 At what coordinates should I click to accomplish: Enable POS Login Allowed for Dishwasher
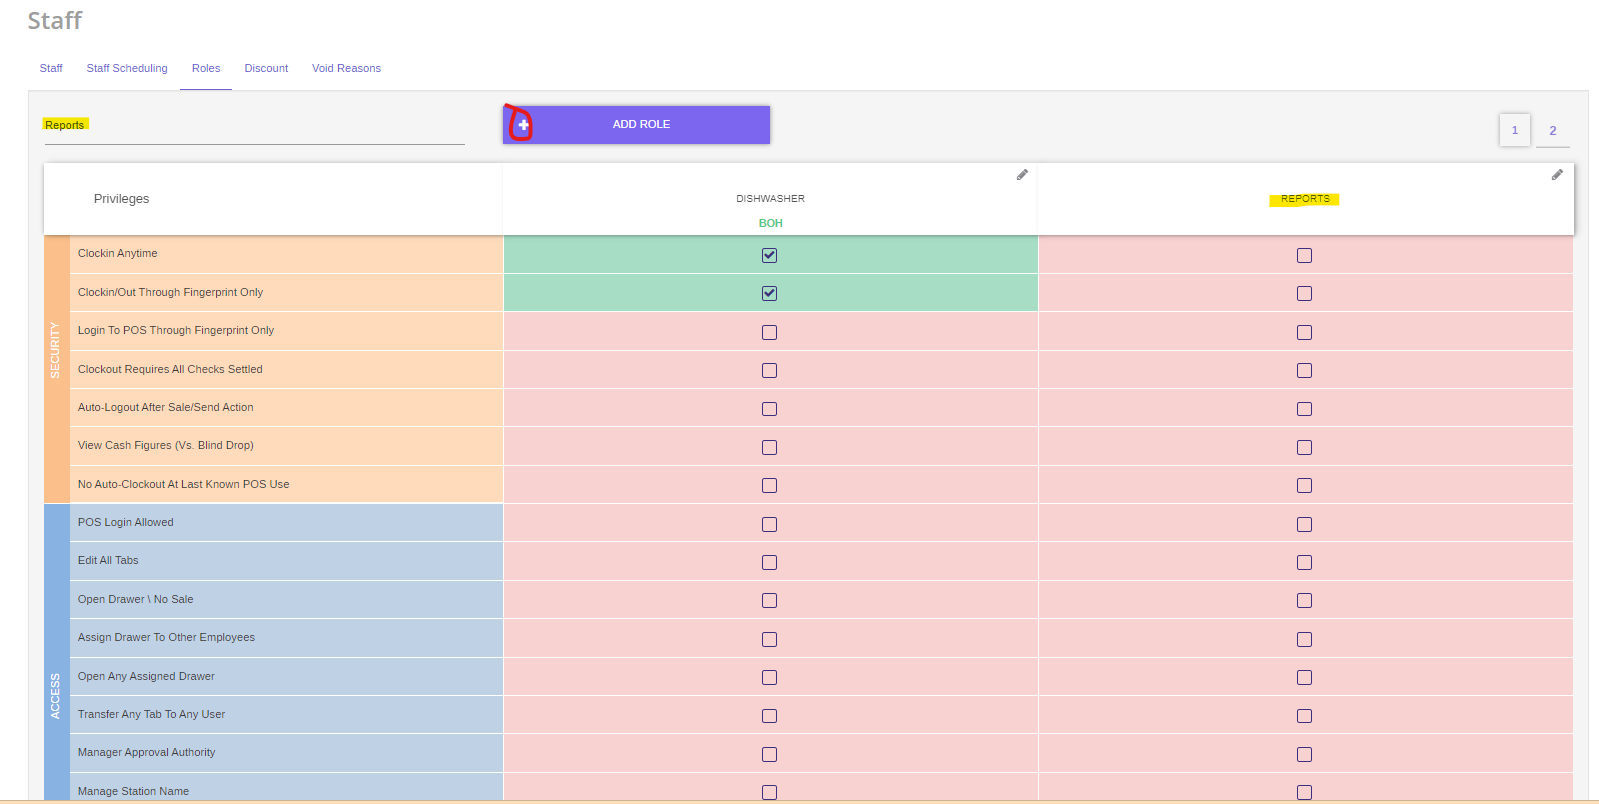tap(769, 524)
